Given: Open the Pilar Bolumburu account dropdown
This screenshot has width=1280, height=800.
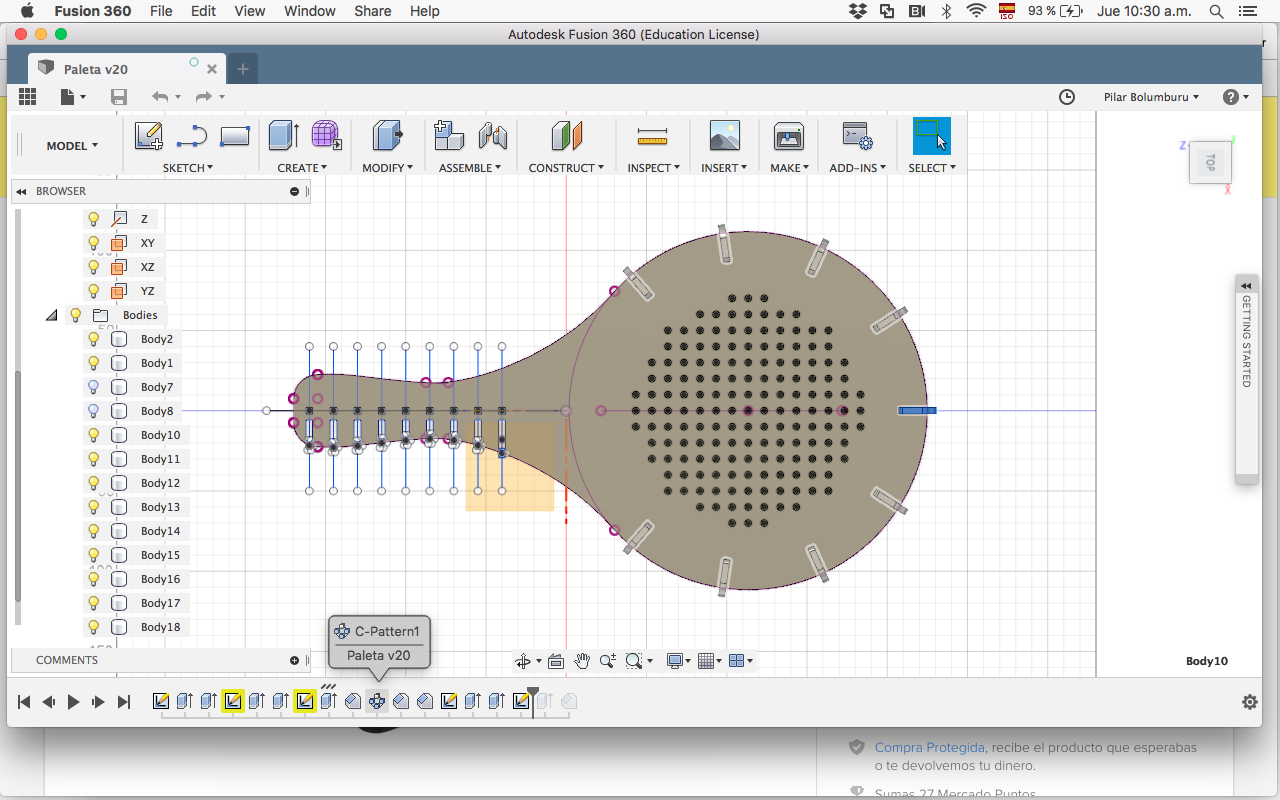Looking at the screenshot, I should pyautogui.click(x=1151, y=97).
